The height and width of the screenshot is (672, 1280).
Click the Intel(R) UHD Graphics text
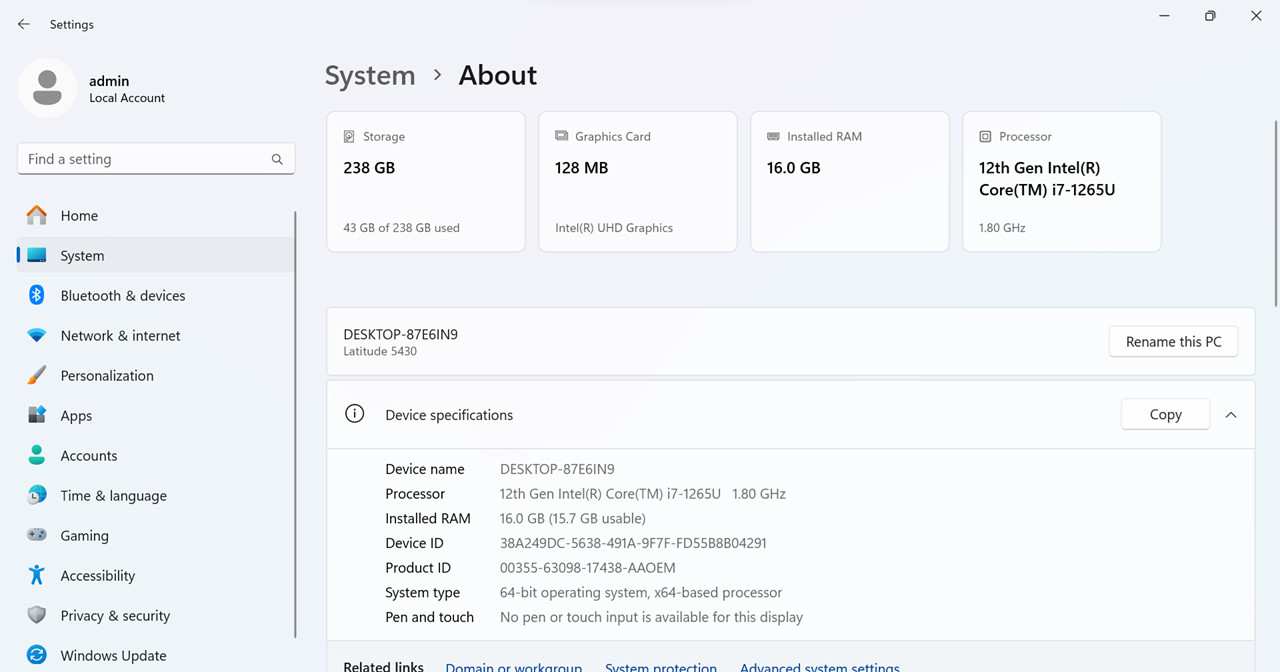click(614, 228)
